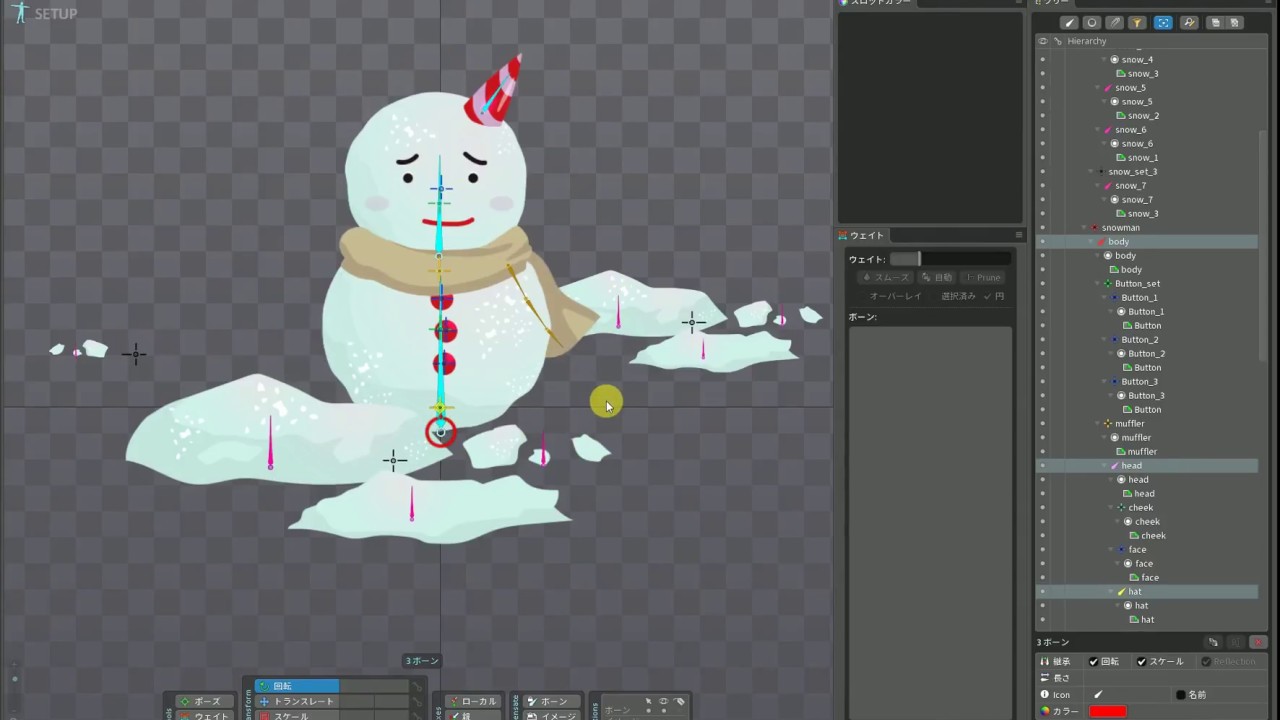The width and height of the screenshot is (1280, 720).
Task: Collapse the snow_set_3 node
Action: click(1092, 171)
